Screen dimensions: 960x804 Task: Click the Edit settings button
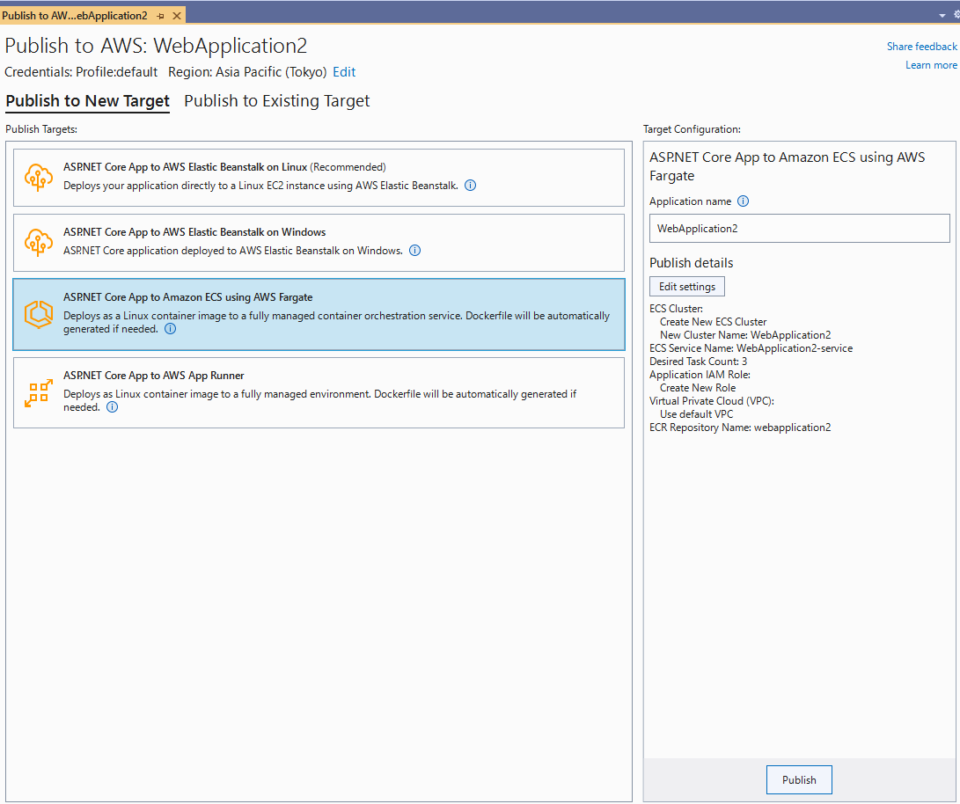[x=687, y=287]
